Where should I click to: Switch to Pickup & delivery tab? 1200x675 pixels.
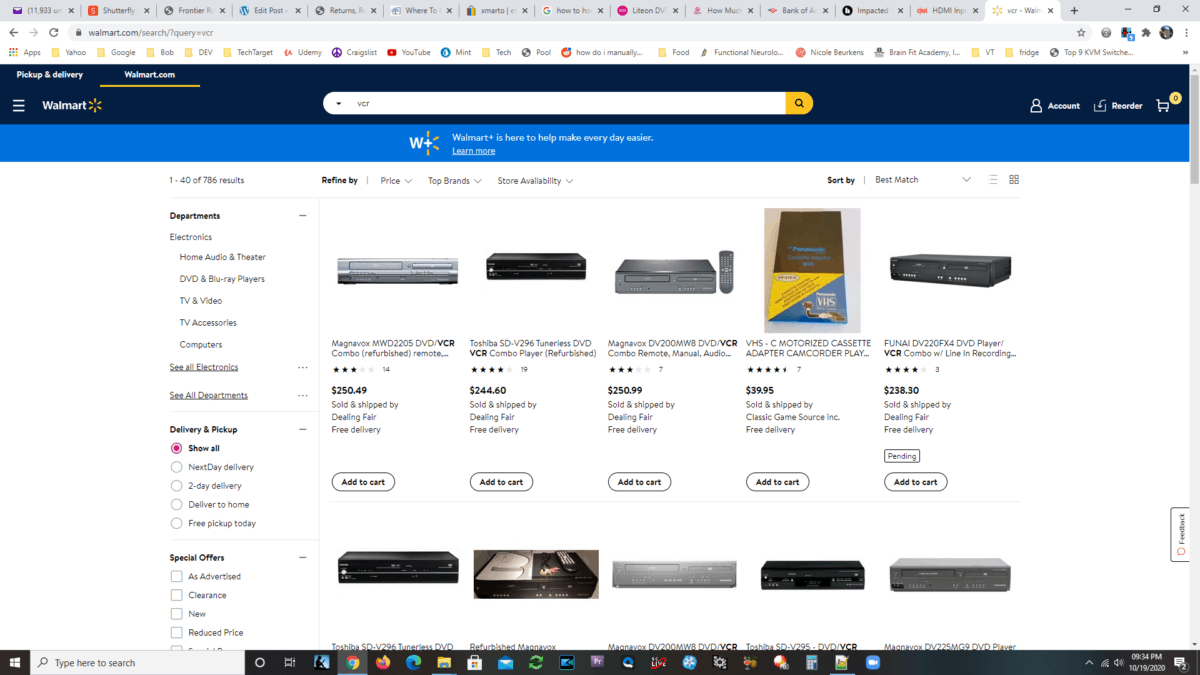[50, 75]
